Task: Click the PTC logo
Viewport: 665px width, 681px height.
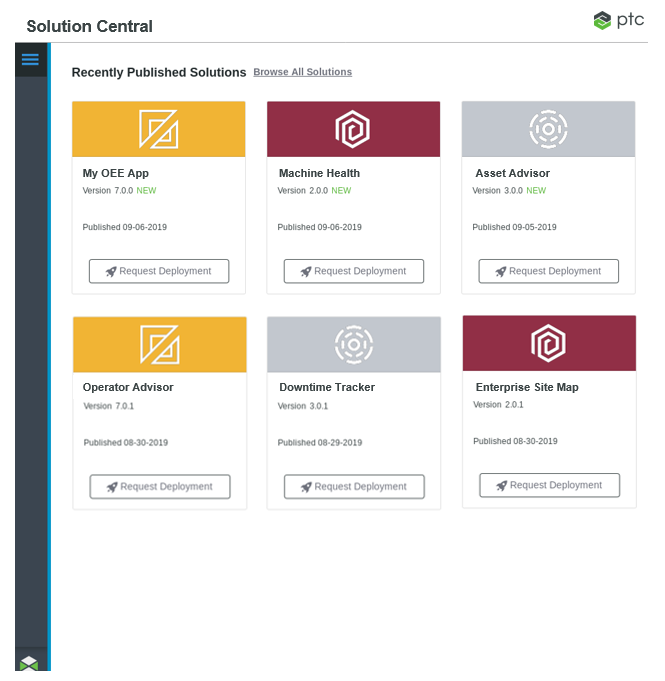Action: [619, 20]
